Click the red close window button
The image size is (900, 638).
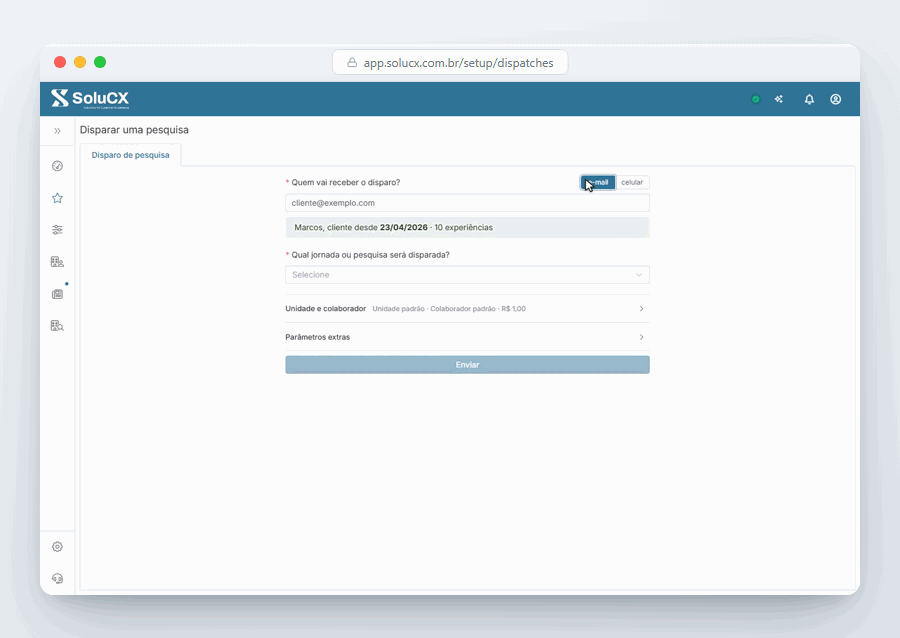(x=60, y=62)
